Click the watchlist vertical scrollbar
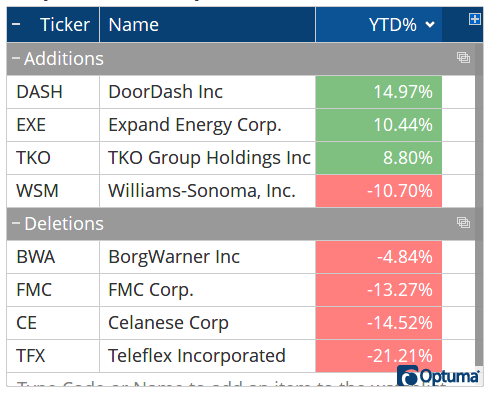490x394 pixels. tap(479, 207)
